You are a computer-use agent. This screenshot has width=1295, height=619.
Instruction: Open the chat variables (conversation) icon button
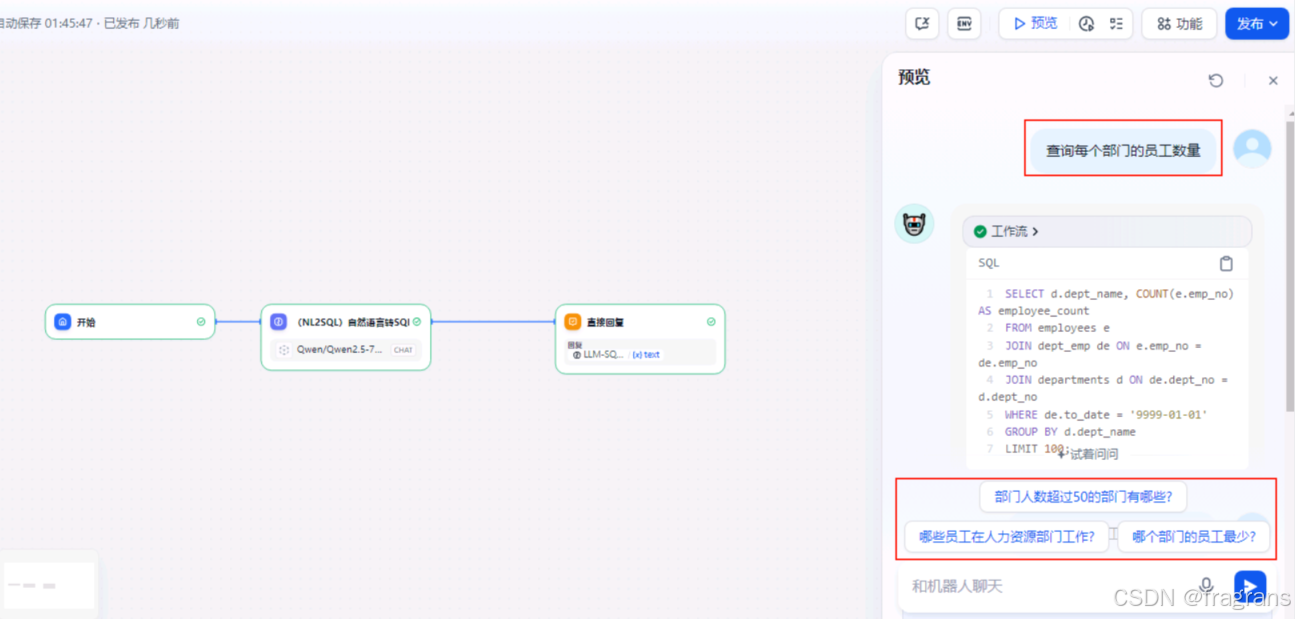point(922,23)
